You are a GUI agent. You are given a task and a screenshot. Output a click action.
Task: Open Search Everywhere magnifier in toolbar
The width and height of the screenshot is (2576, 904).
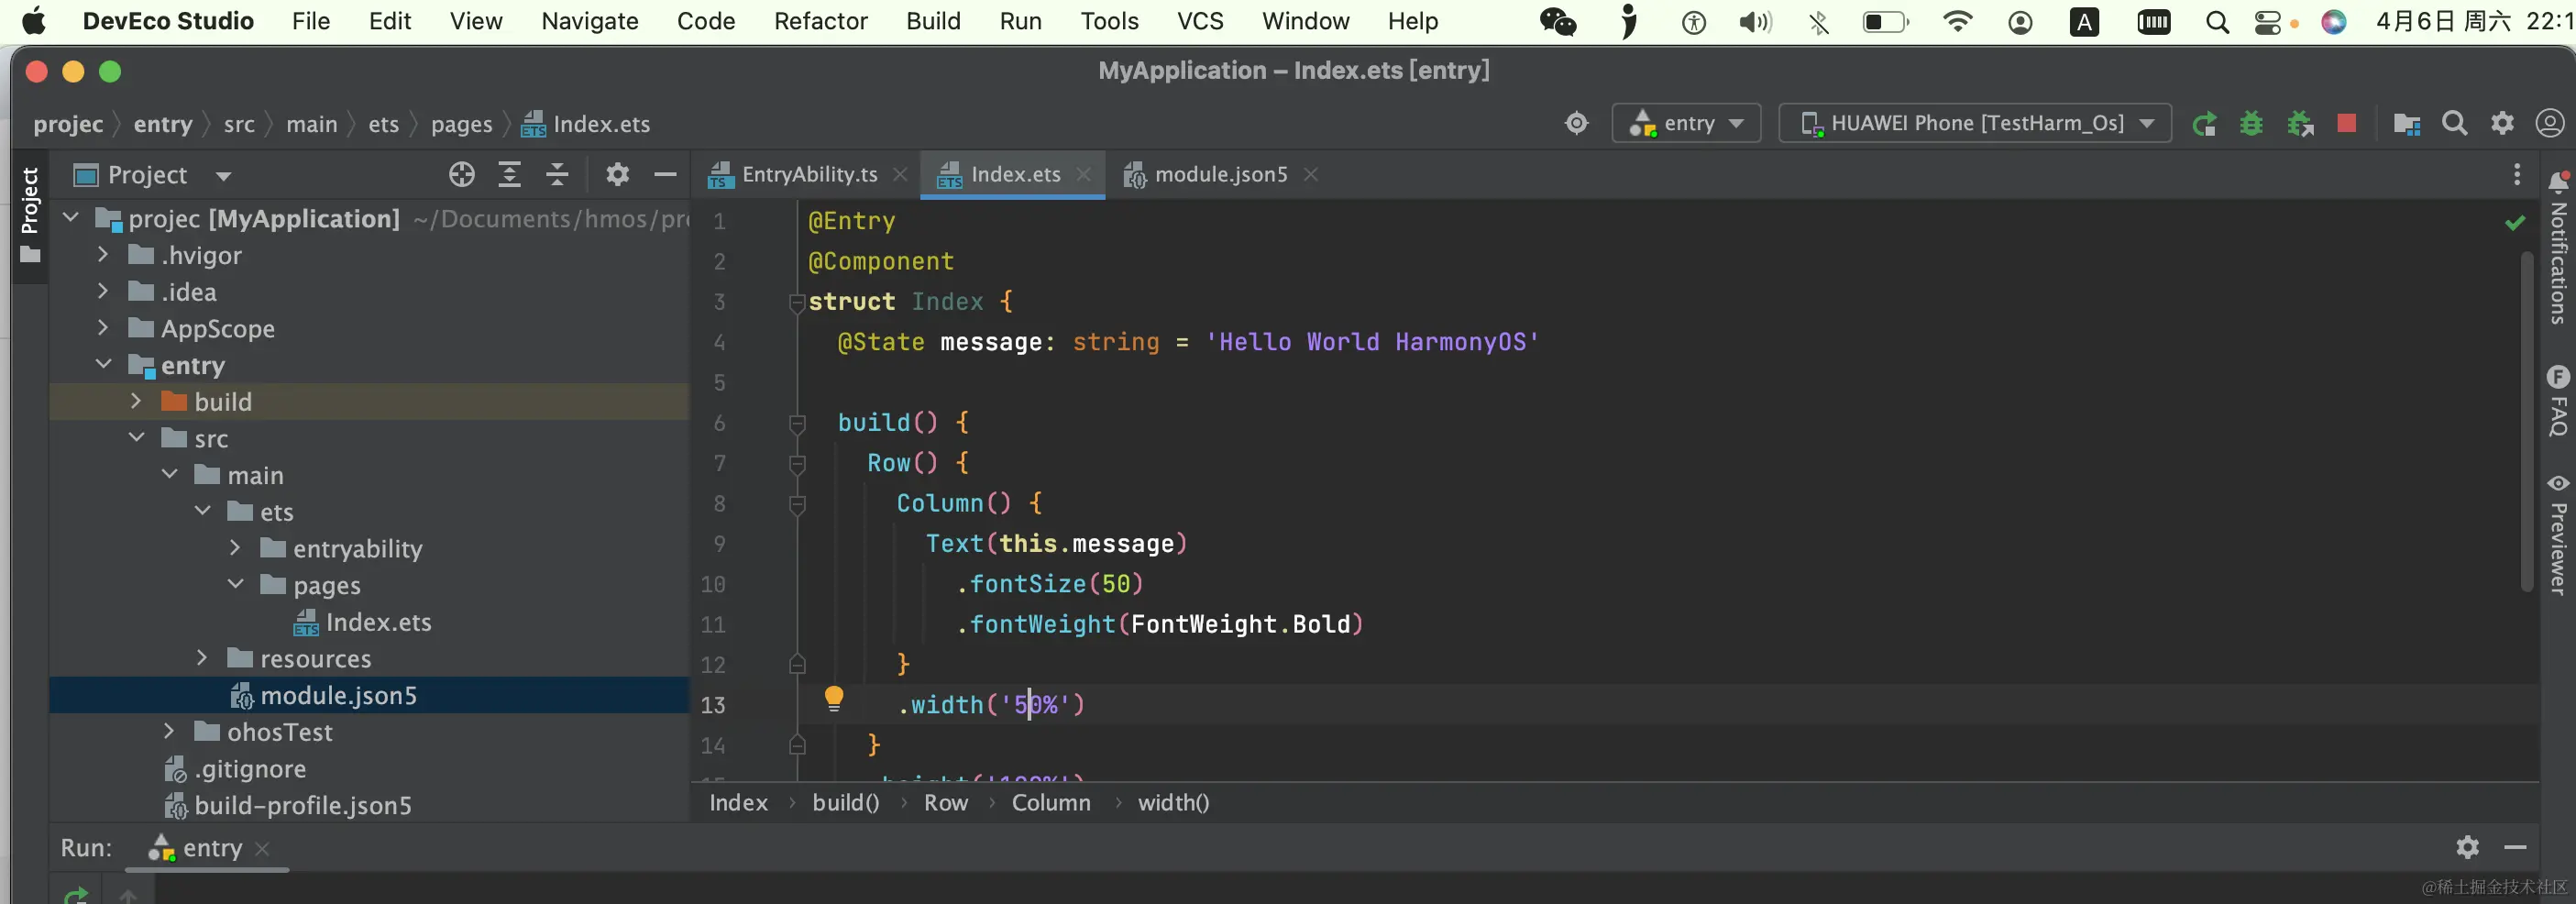point(2454,123)
